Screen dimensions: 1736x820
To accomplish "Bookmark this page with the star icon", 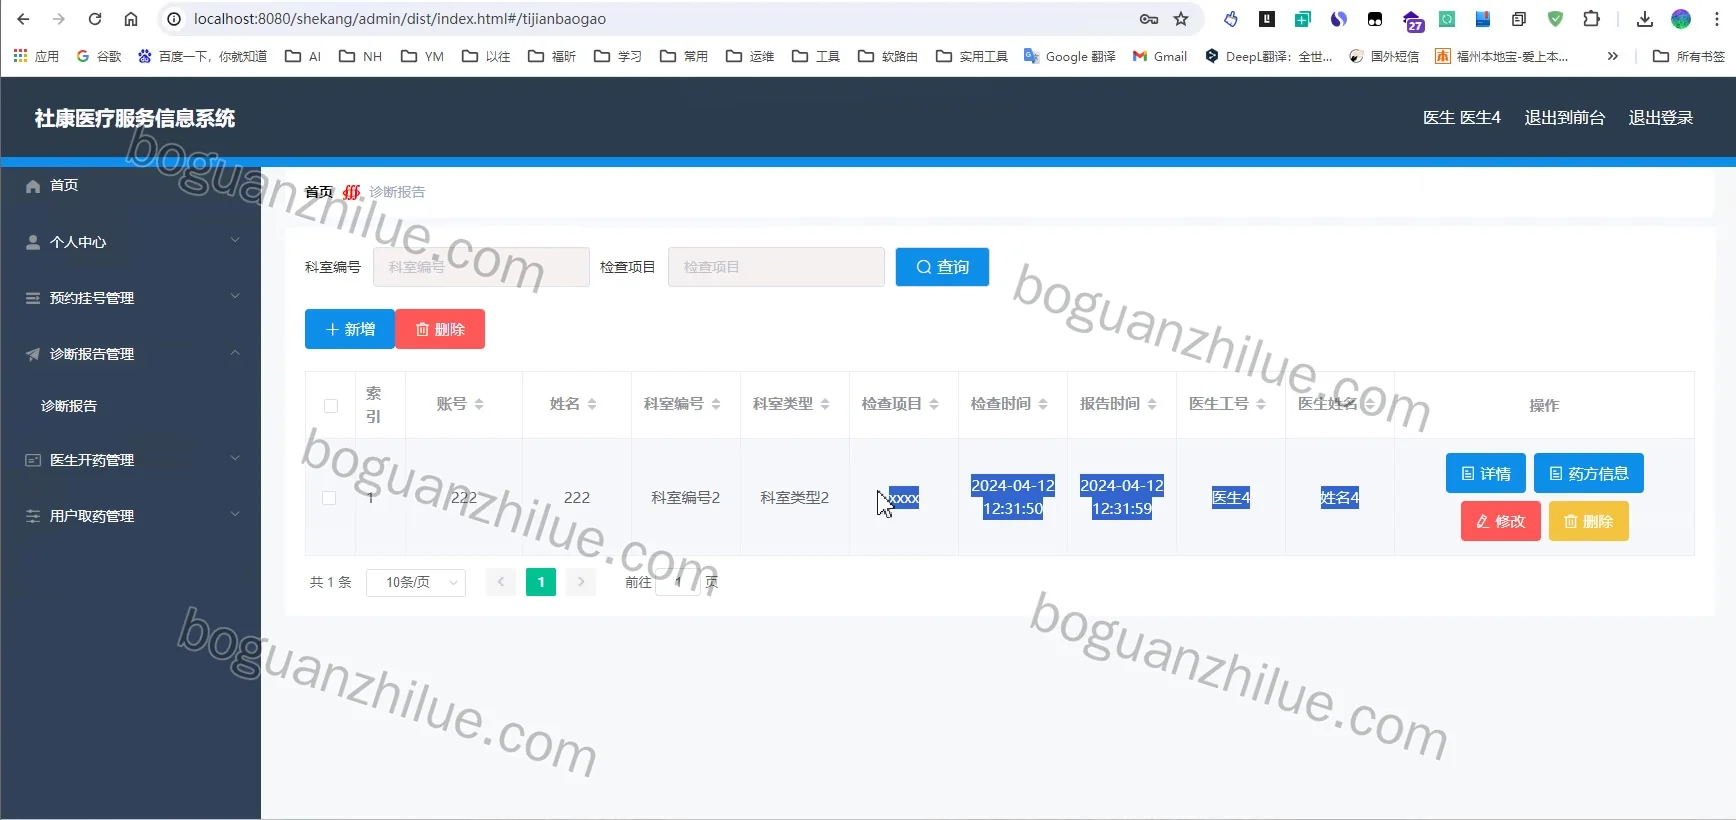I will 1181,19.
